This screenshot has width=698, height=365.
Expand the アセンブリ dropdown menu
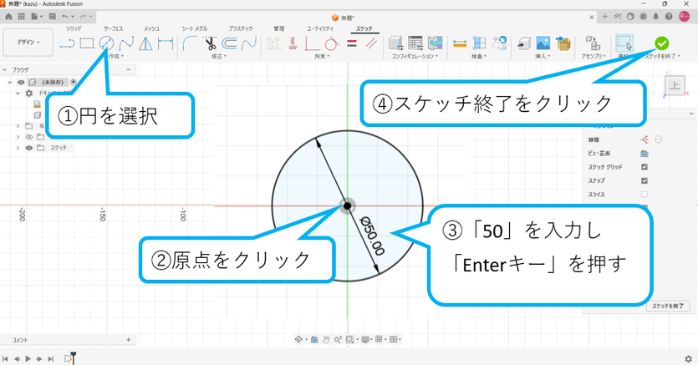pos(593,57)
